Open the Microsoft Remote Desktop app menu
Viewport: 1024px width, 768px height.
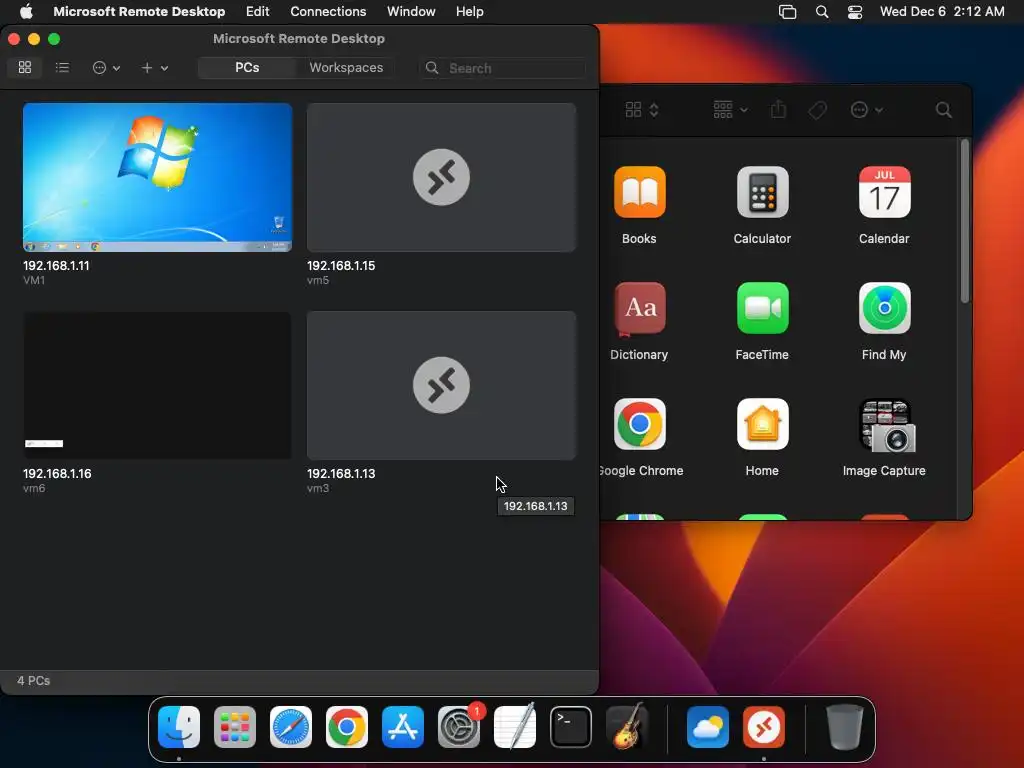tap(139, 11)
